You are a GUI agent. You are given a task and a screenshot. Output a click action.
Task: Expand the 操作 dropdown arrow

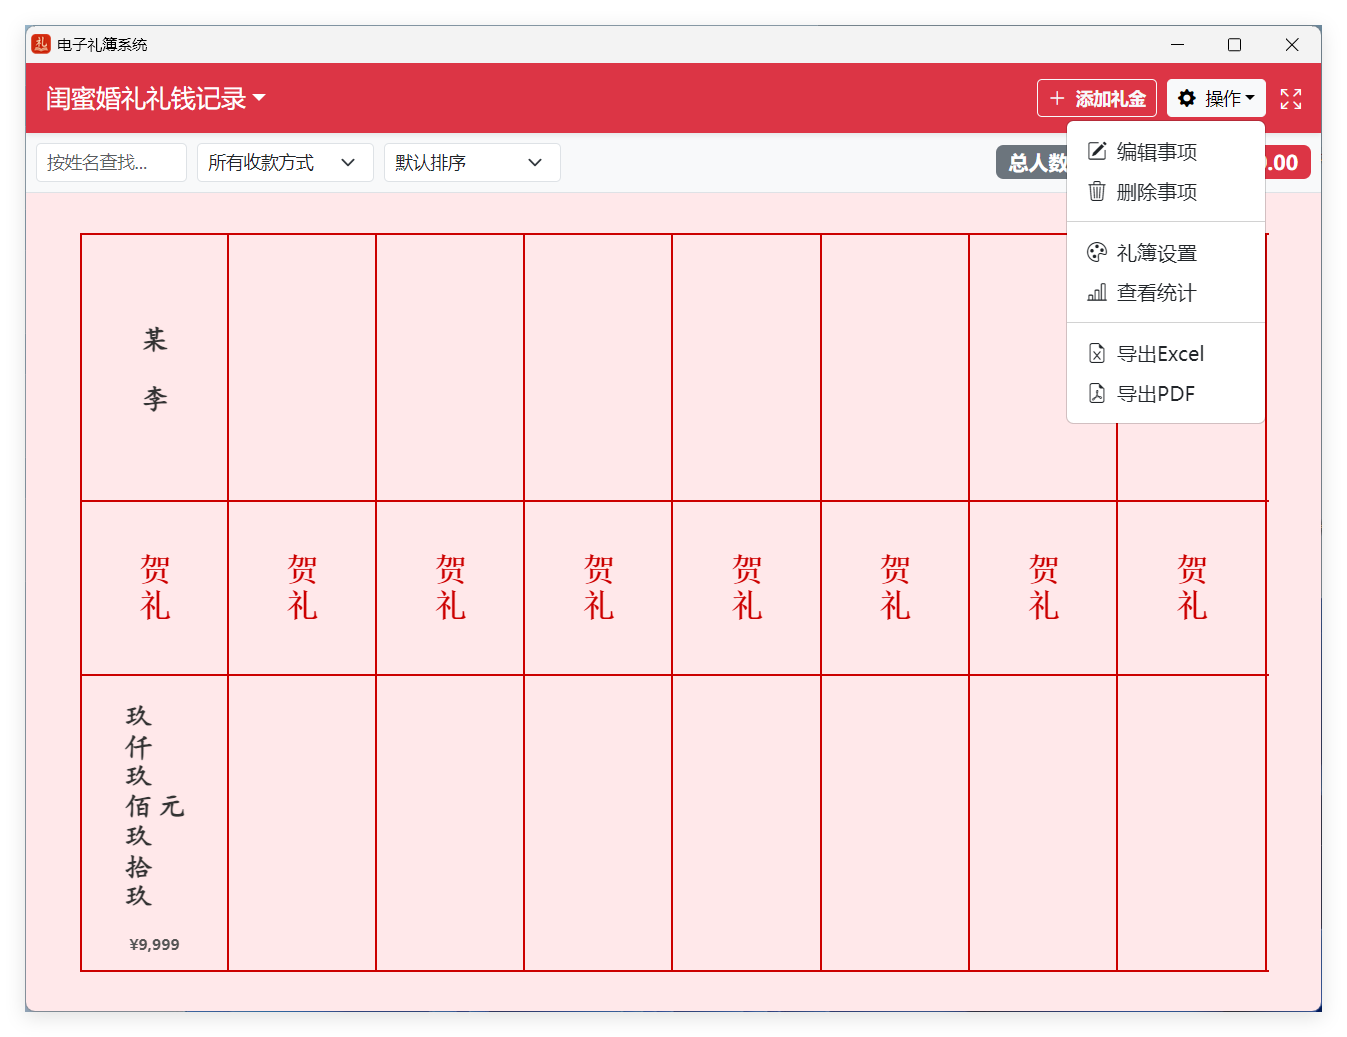[x=1248, y=97]
